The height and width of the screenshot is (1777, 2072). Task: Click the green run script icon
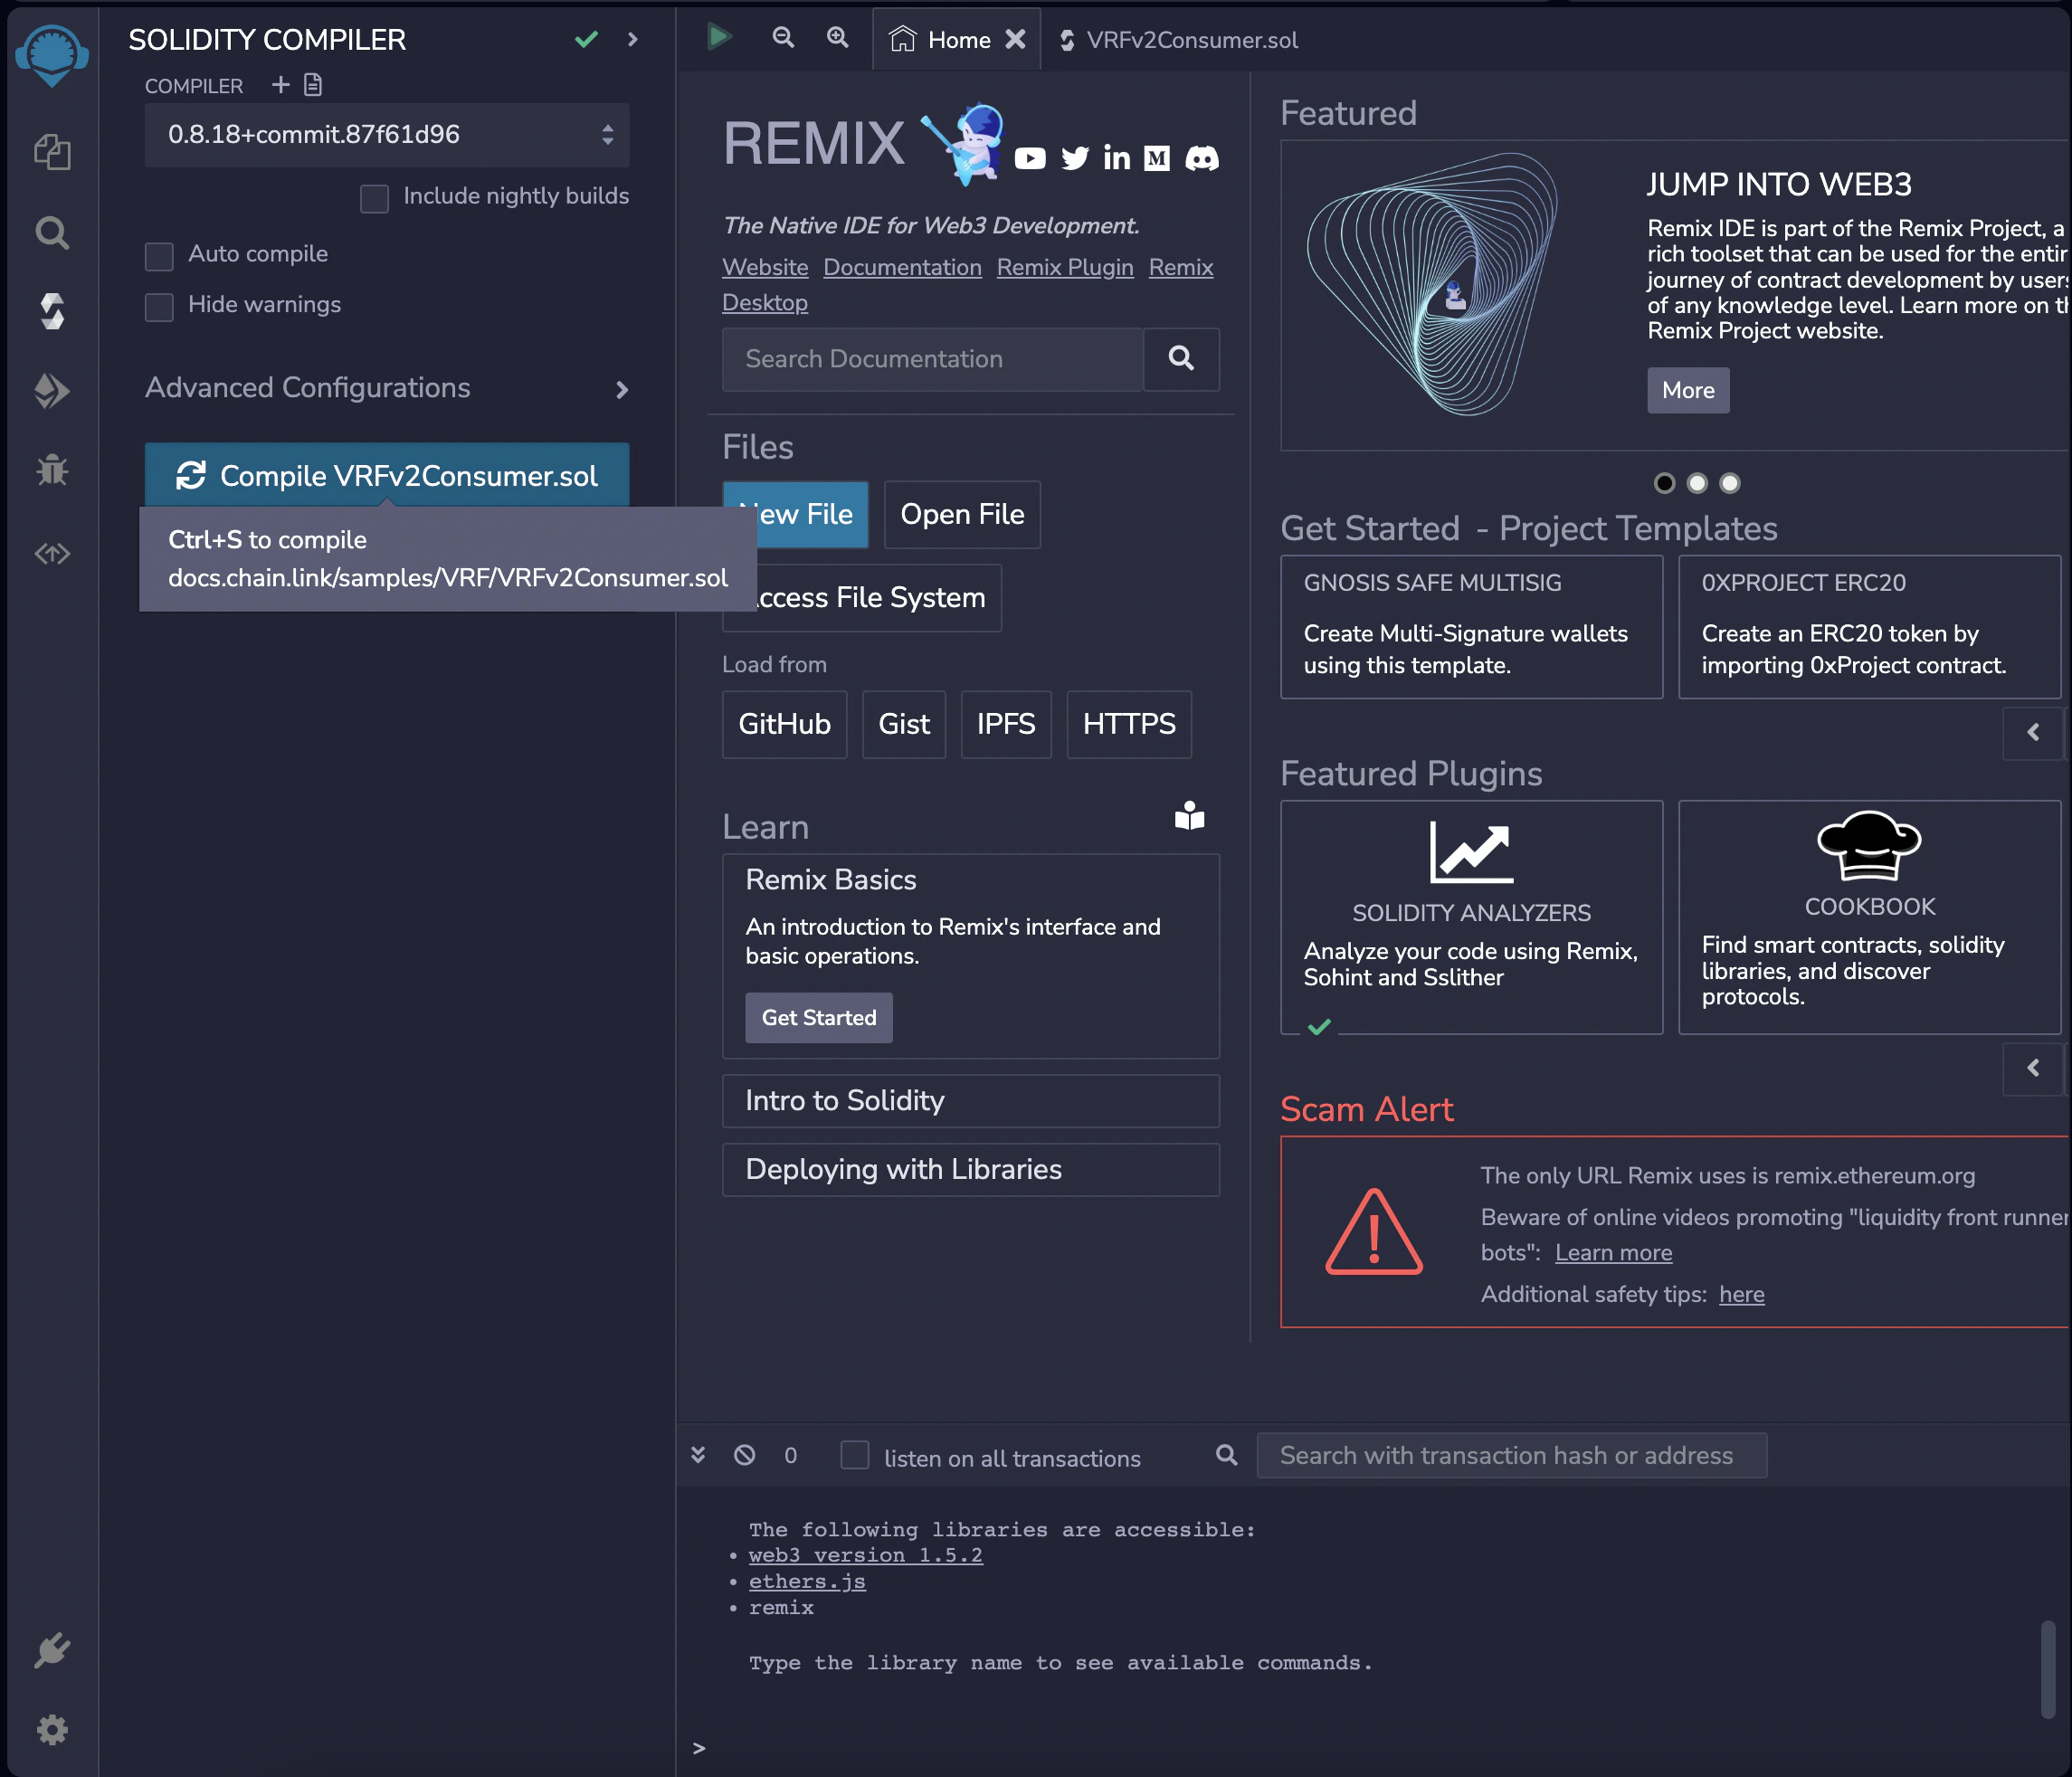click(718, 38)
